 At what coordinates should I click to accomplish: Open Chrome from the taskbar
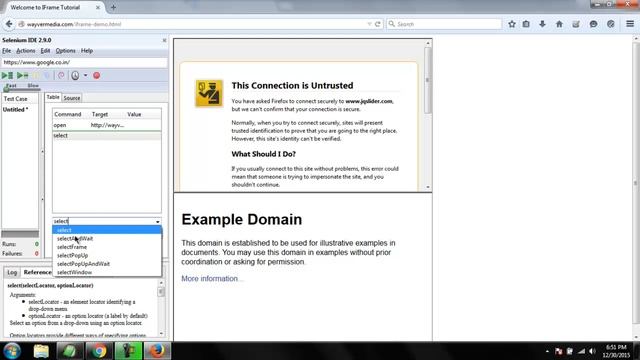(99, 351)
